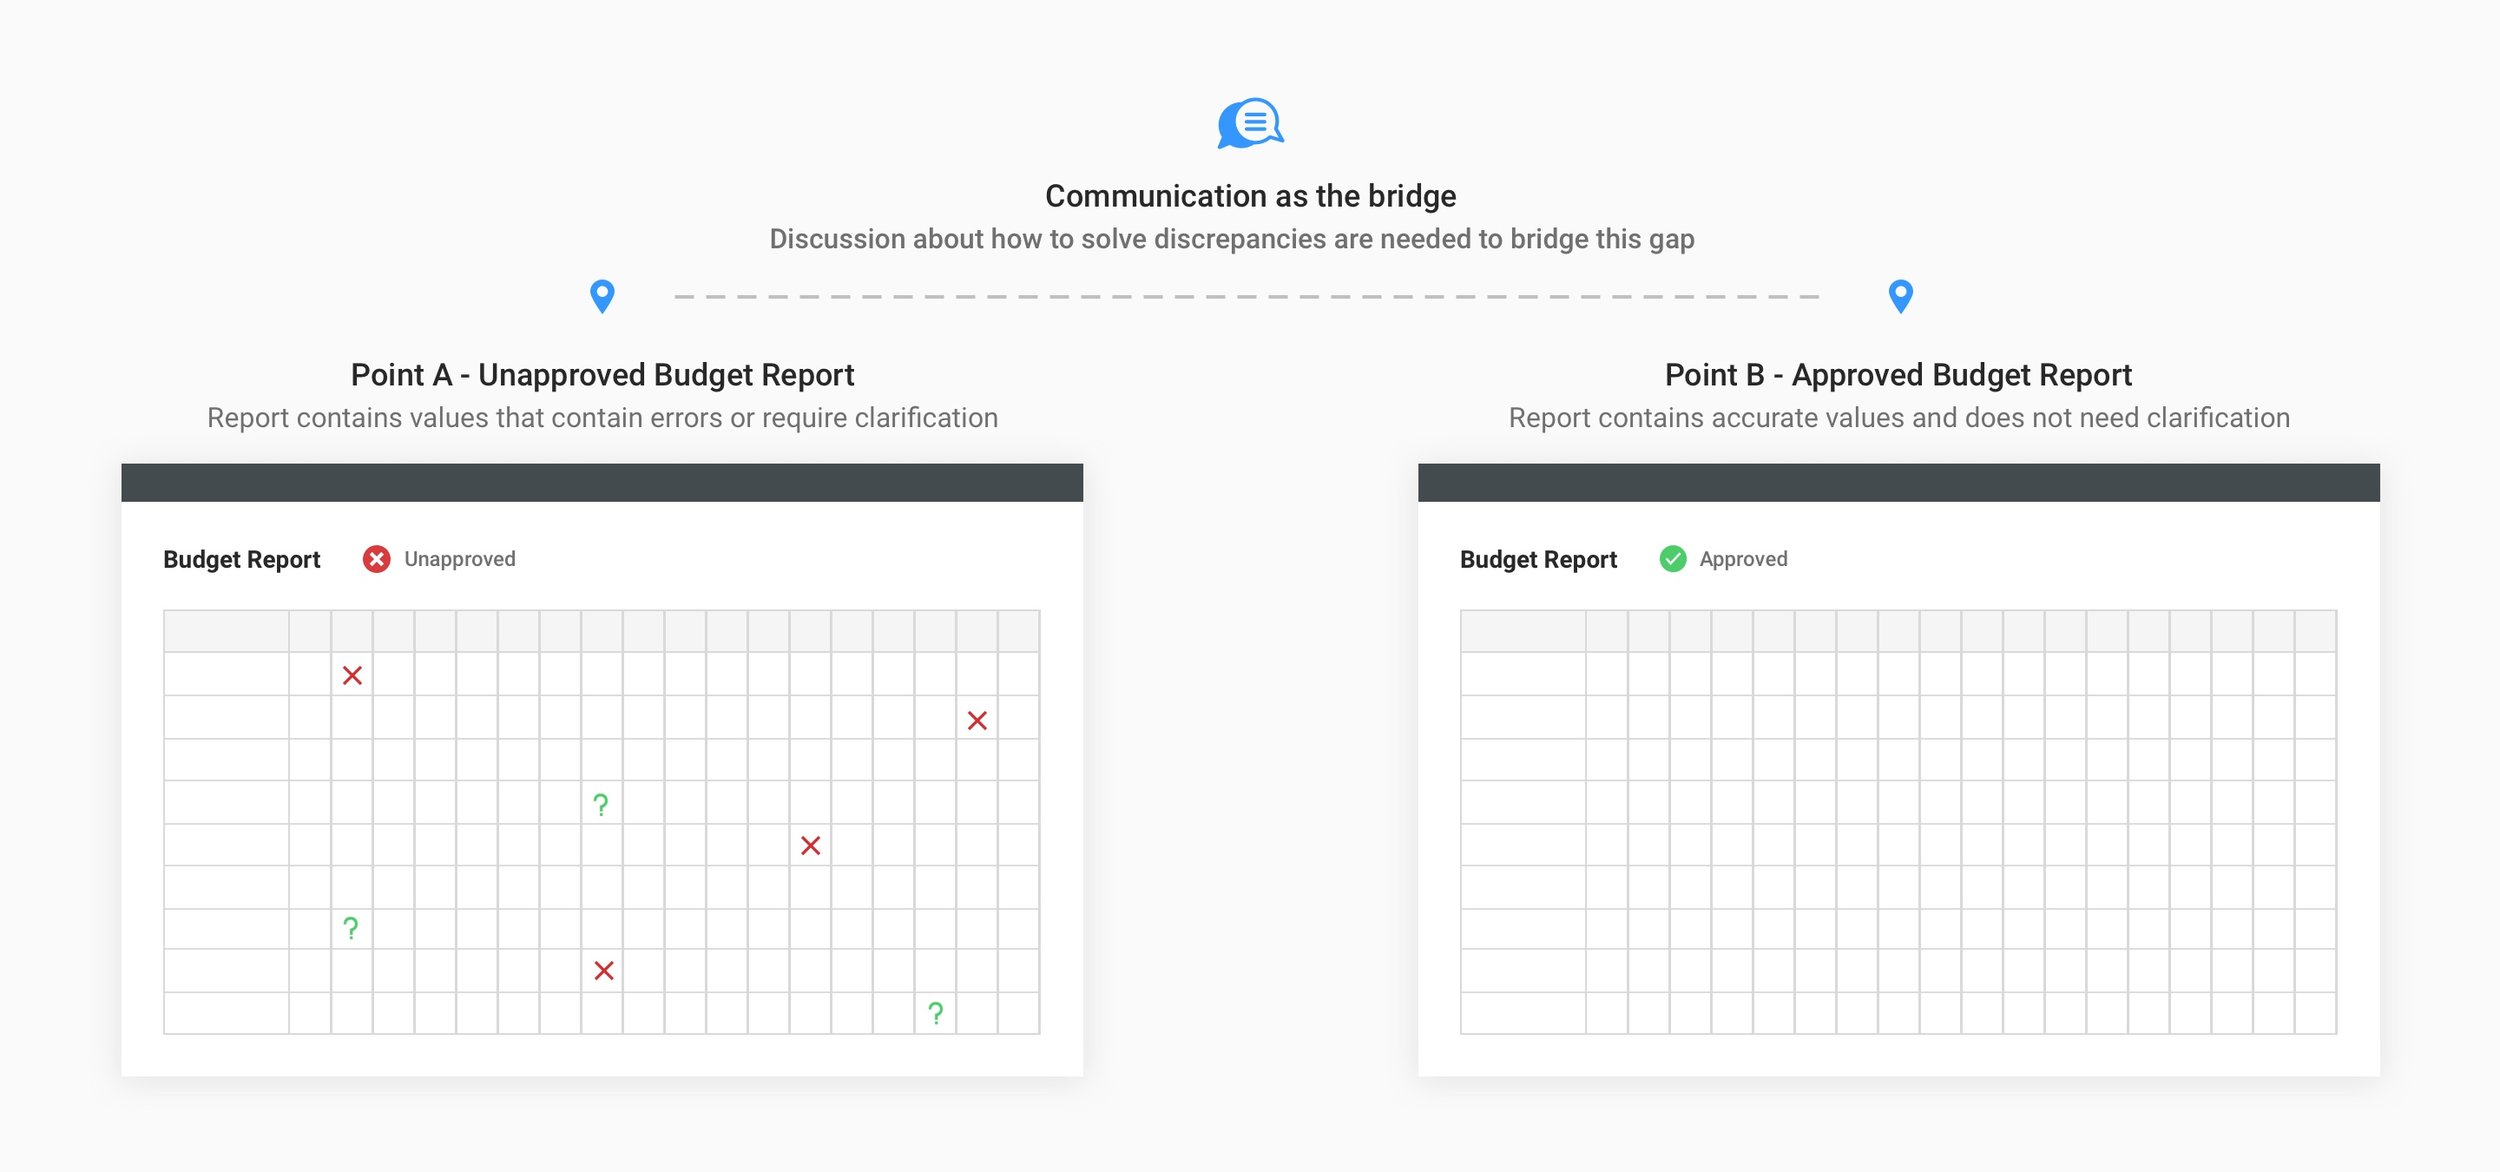
Task: Click the right Budget Report heading
Action: [x=1538, y=559]
